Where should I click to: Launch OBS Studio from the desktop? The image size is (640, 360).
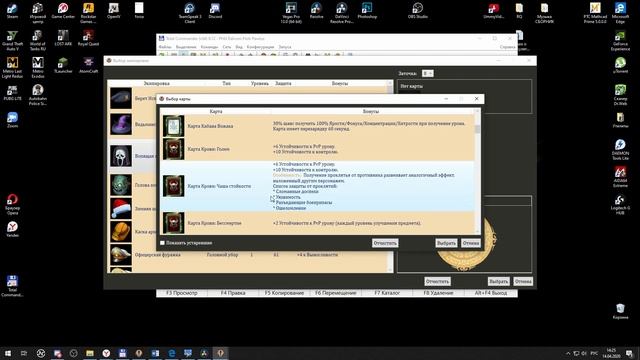(x=418, y=11)
